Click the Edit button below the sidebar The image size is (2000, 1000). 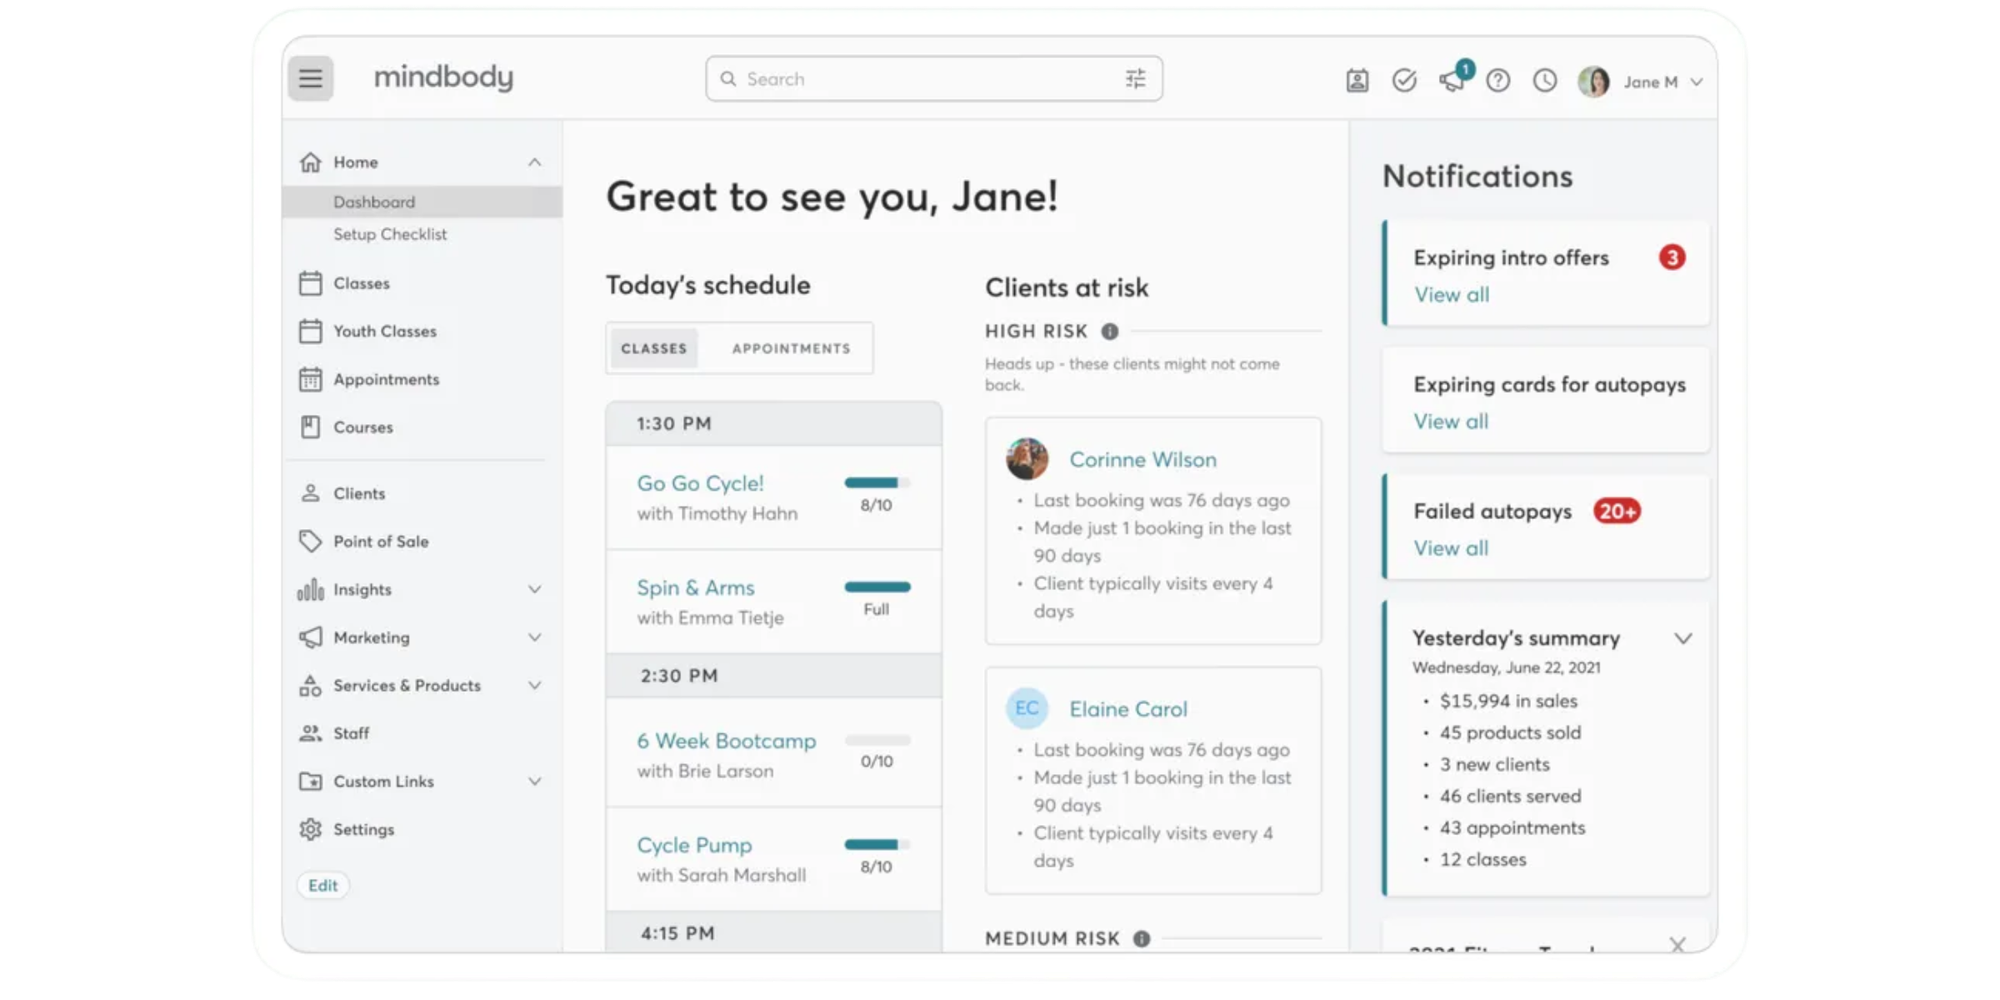[x=322, y=885]
